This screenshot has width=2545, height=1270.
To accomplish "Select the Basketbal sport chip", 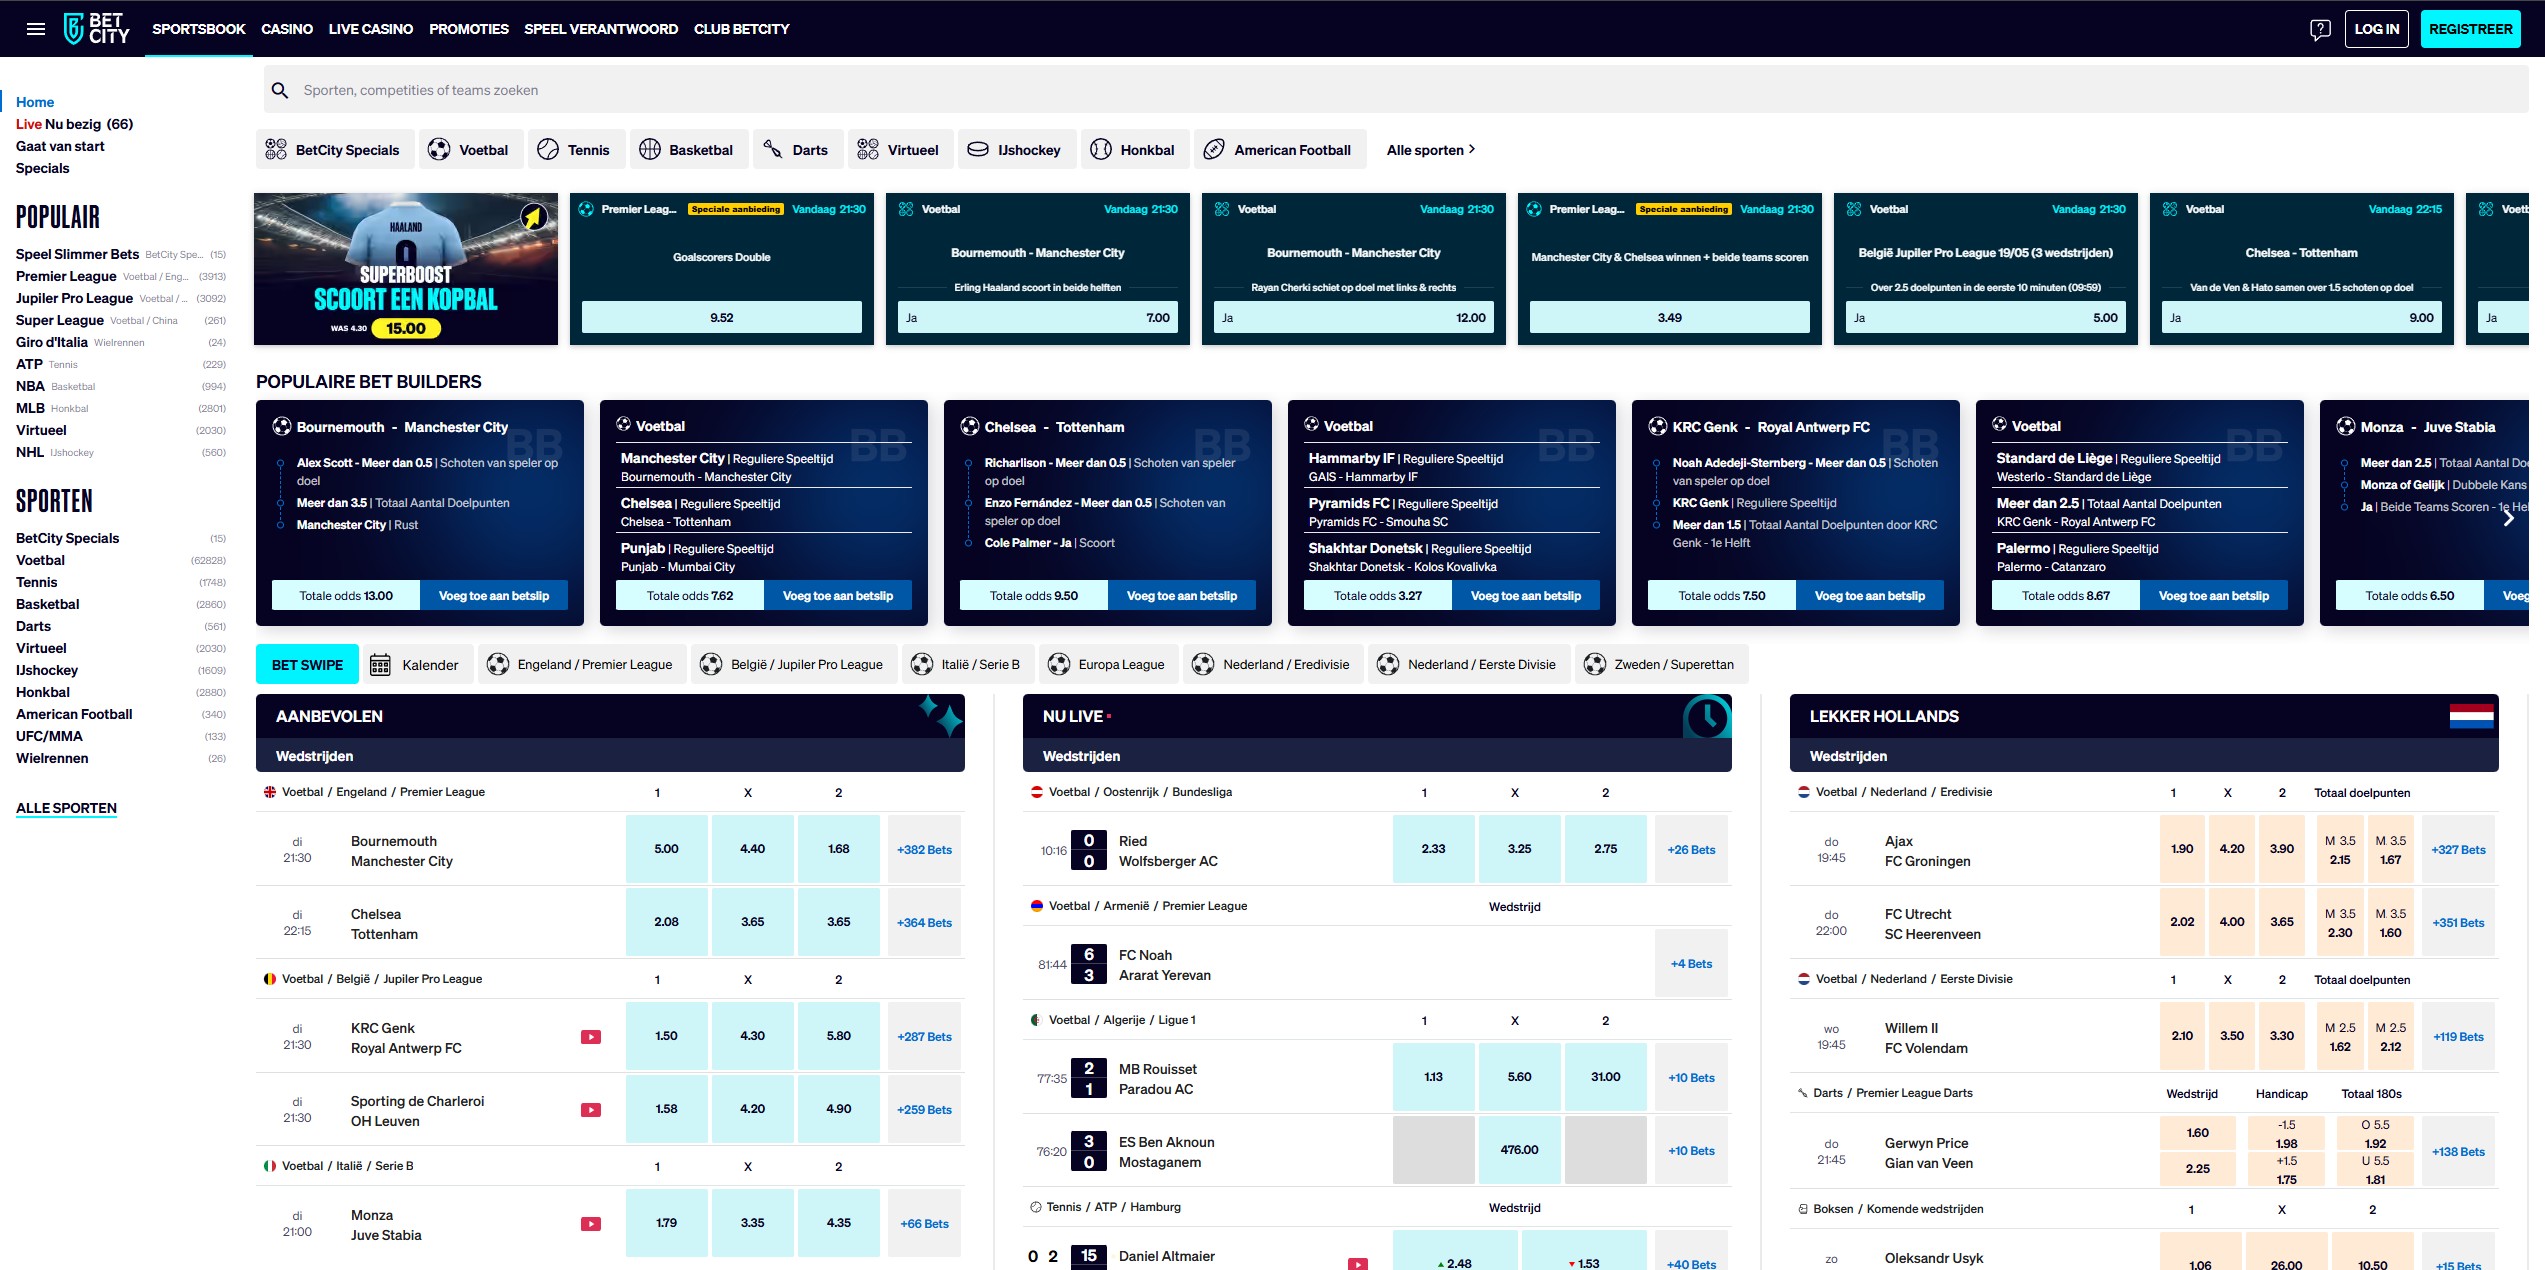I will pyautogui.click(x=687, y=150).
